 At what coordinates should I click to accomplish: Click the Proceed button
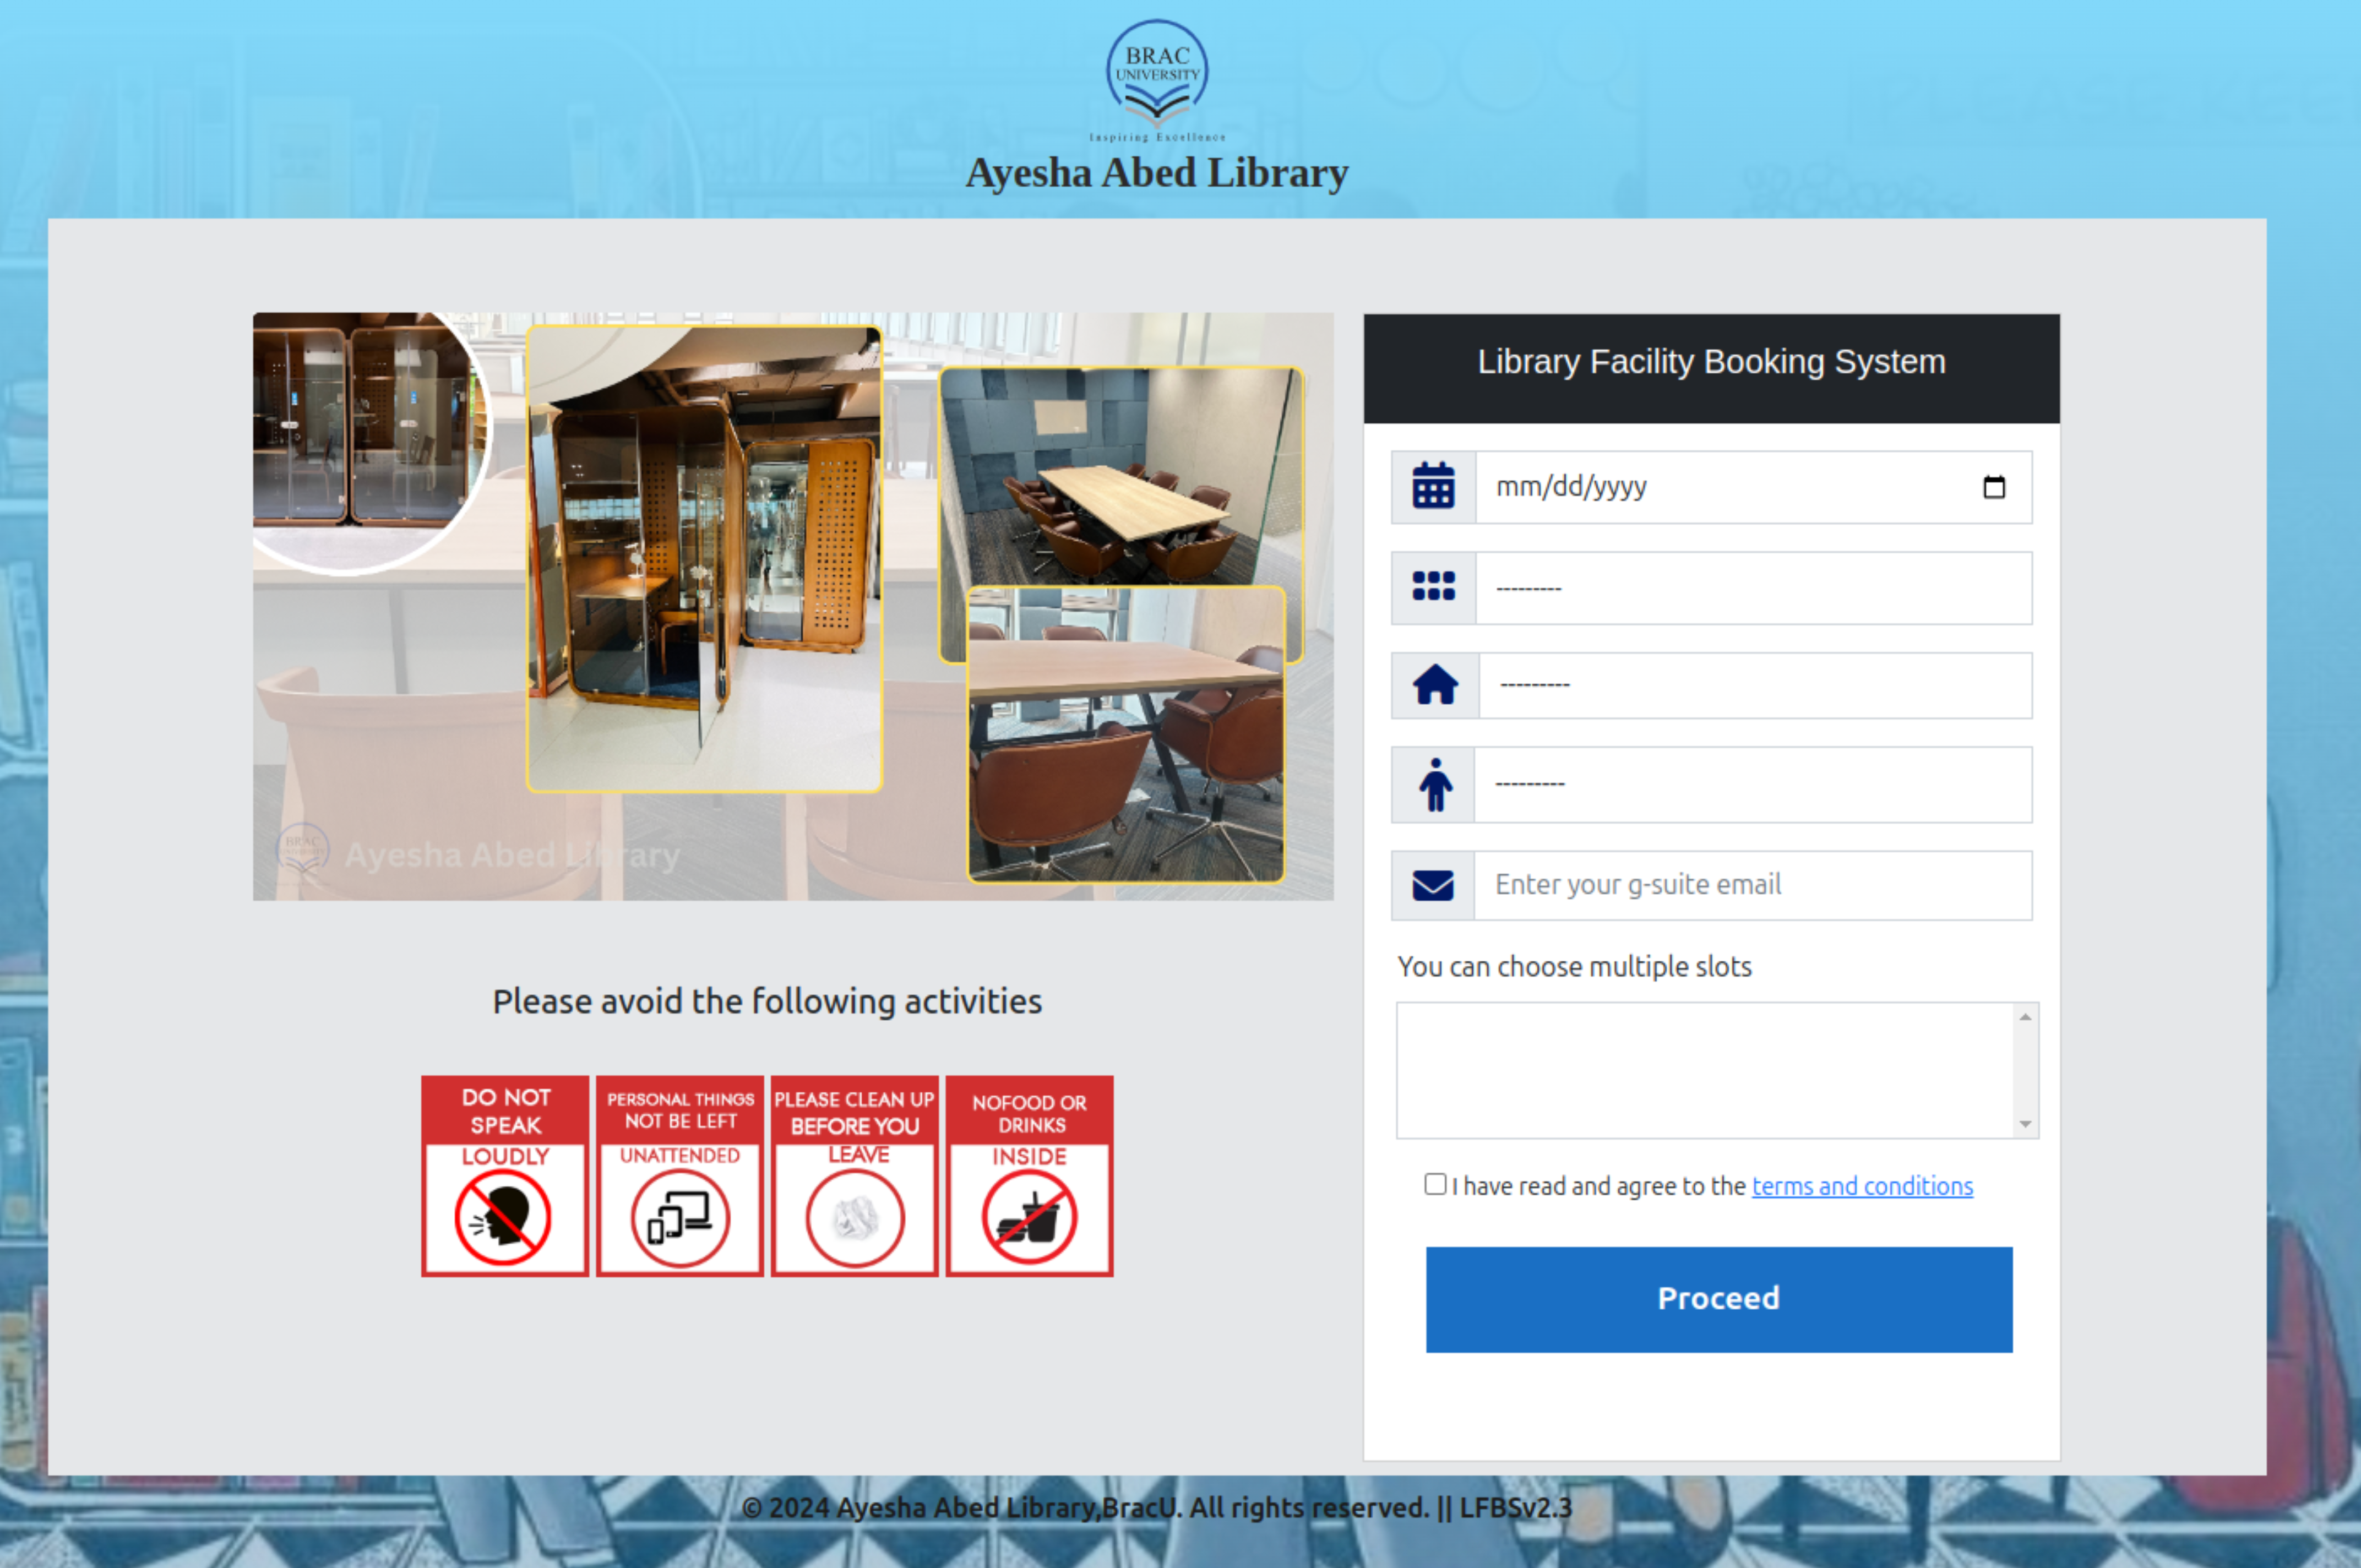(1719, 1299)
